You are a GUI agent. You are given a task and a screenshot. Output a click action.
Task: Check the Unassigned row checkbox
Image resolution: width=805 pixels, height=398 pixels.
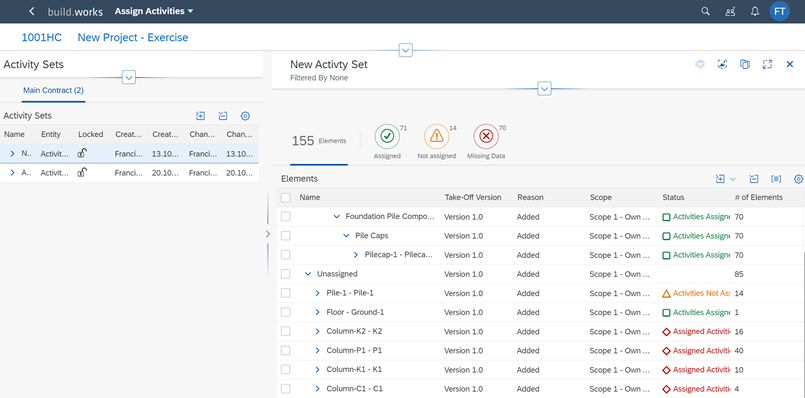pyautogui.click(x=285, y=274)
